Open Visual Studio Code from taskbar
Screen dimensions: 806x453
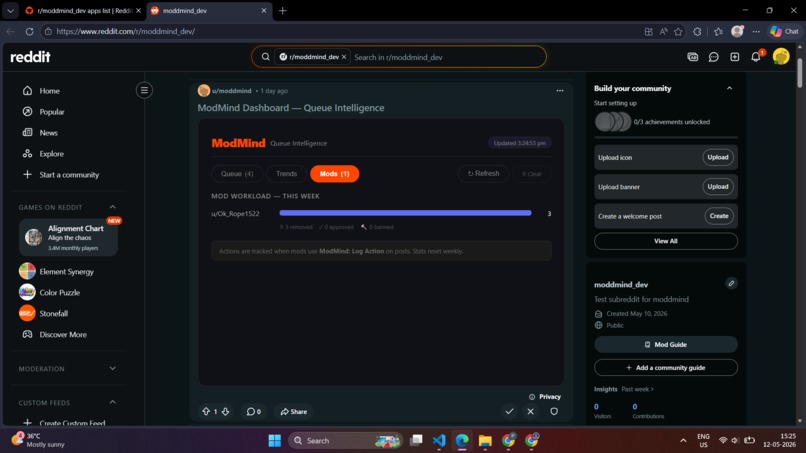point(438,441)
